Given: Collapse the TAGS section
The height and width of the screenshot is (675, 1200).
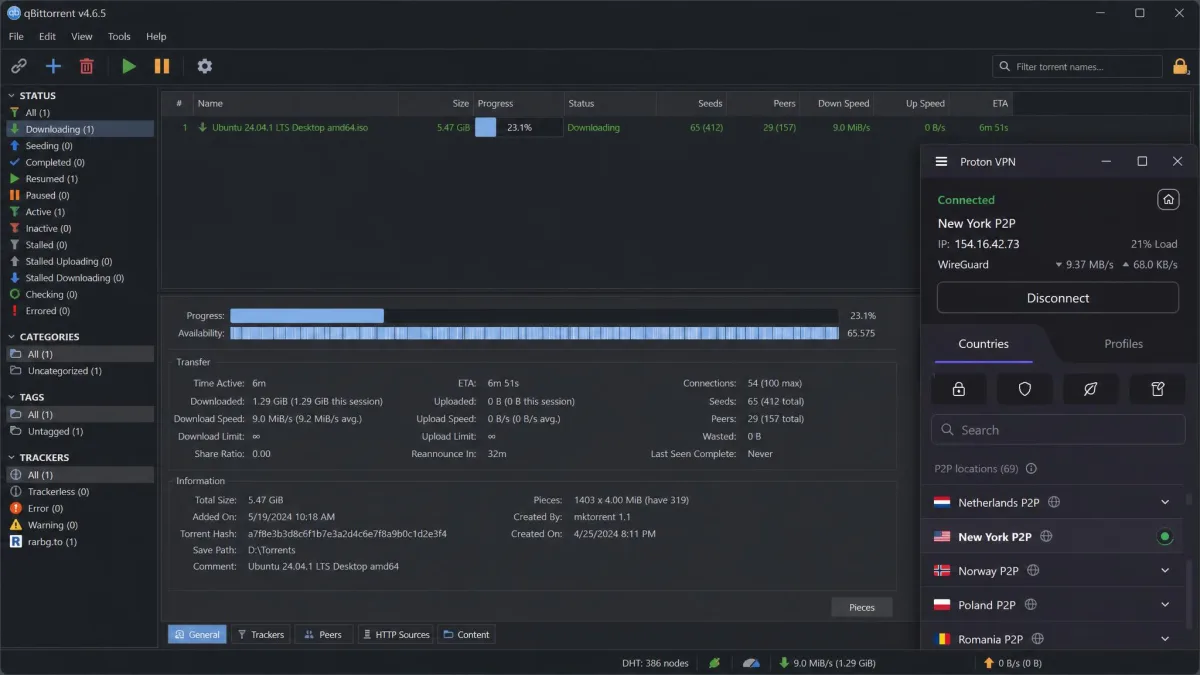Looking at the screenshot, I should point(12,397).
